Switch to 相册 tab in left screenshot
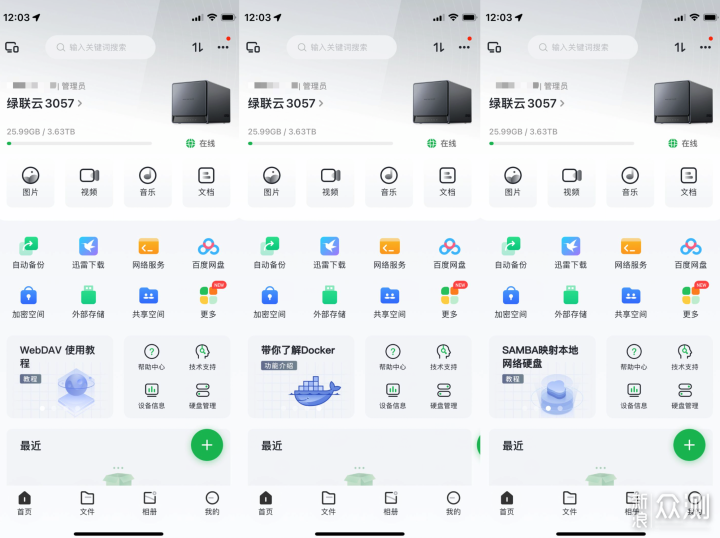The height and width of the screenshot is (538, 720). pyautogui.click(x=150, y=503)
